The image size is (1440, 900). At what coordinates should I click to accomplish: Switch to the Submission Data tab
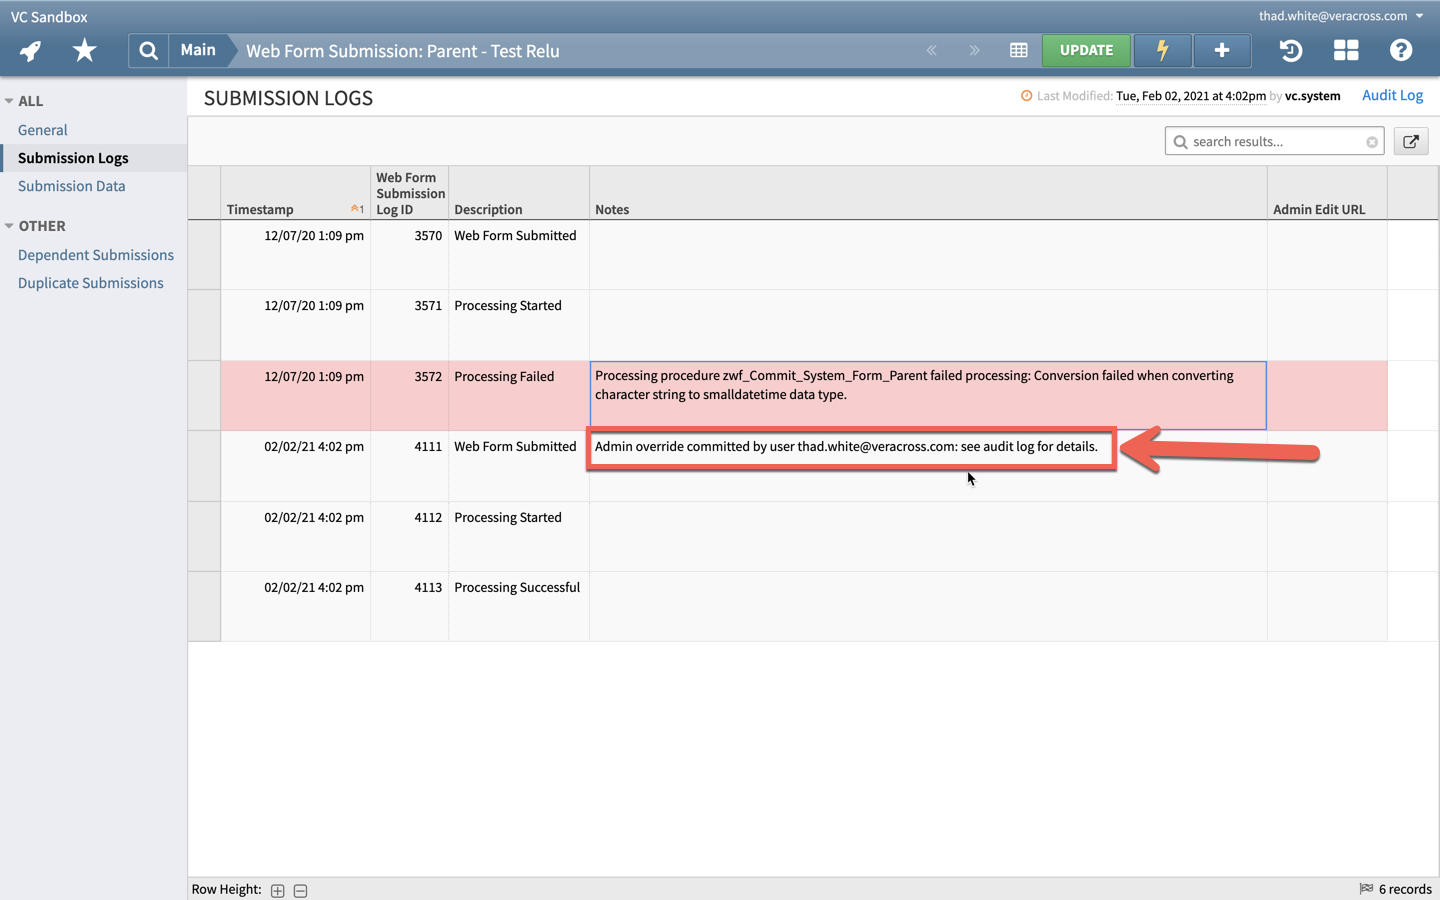coord(71,185)
